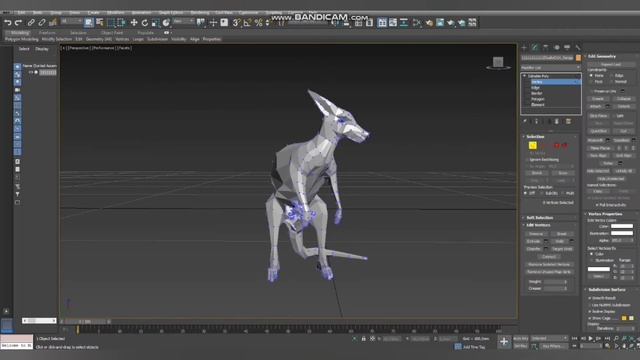
Task: Toggle the 3D Snaps button
Action: (x=236, y=23)
